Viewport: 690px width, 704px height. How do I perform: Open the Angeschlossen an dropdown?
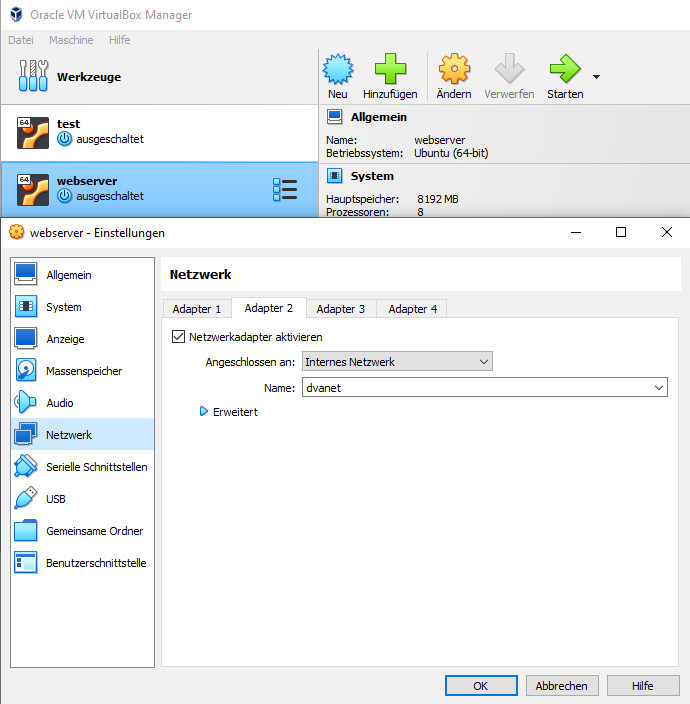click(x=397, y=361)
